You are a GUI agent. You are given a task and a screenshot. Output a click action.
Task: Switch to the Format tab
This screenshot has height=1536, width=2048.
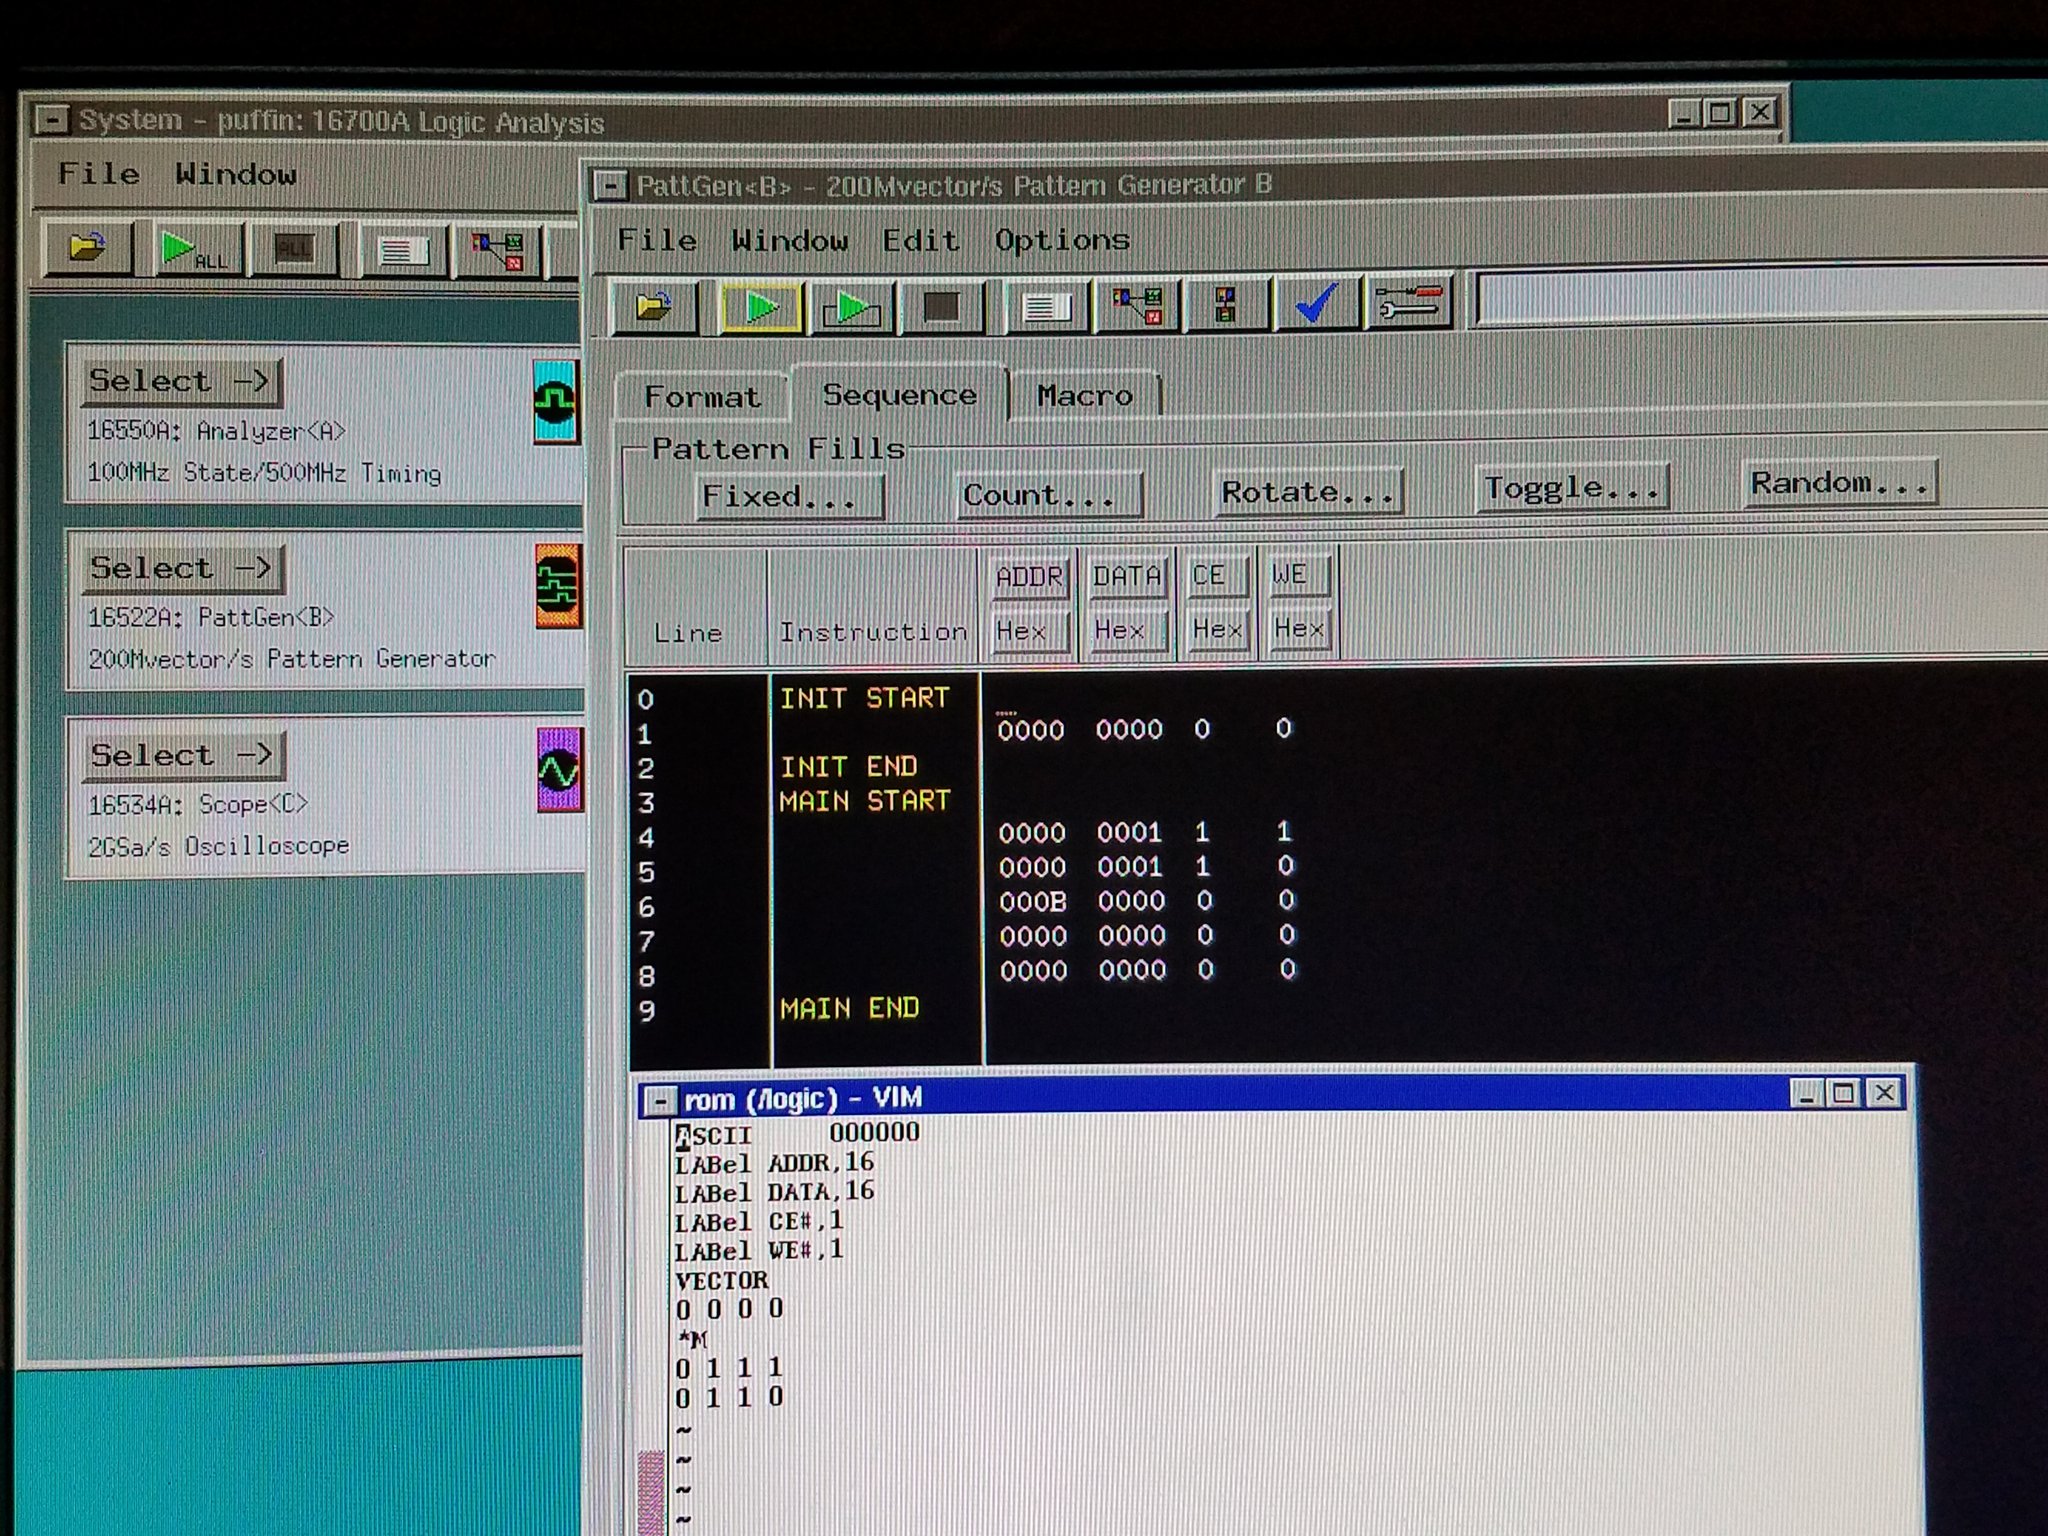(702, 397)
